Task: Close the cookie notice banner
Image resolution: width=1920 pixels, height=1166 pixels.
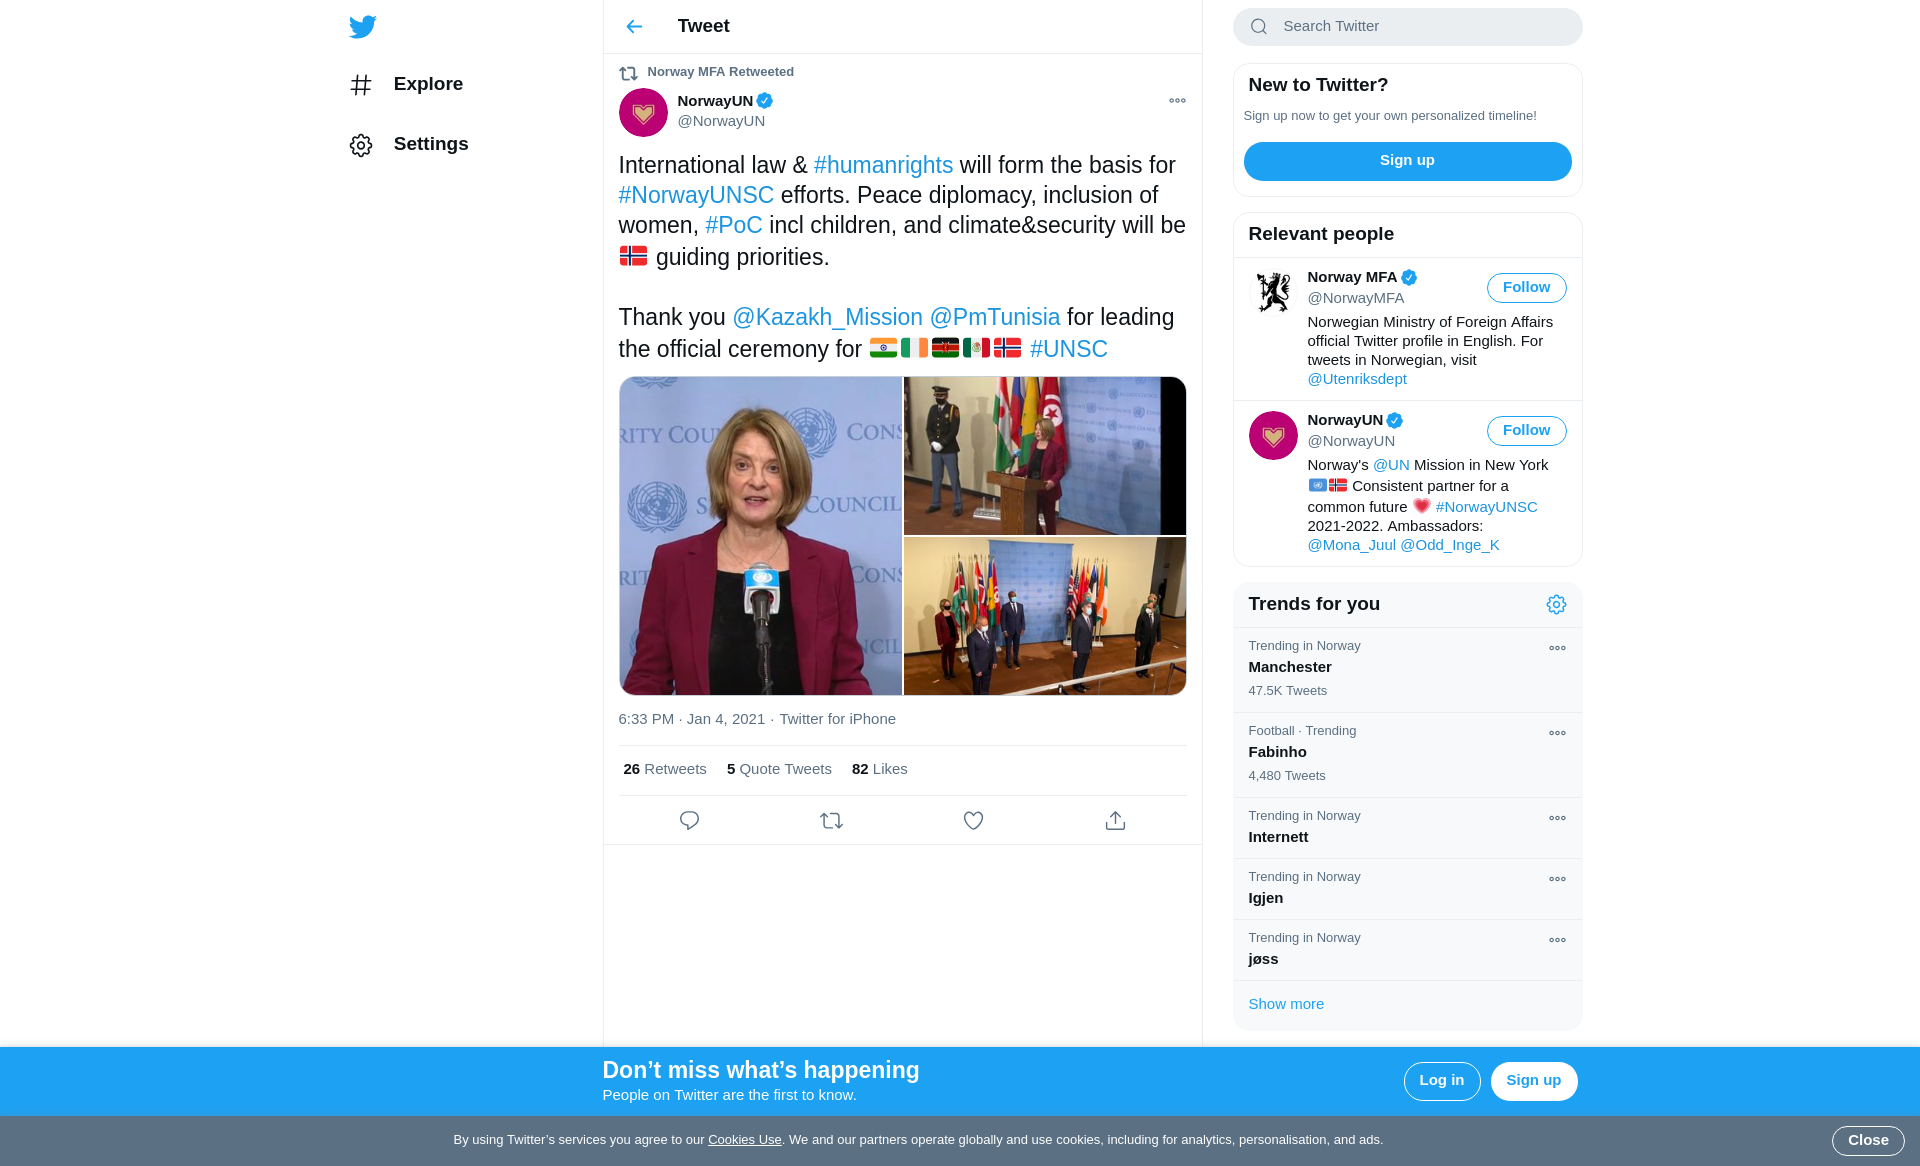Action: [1867, 1140]
